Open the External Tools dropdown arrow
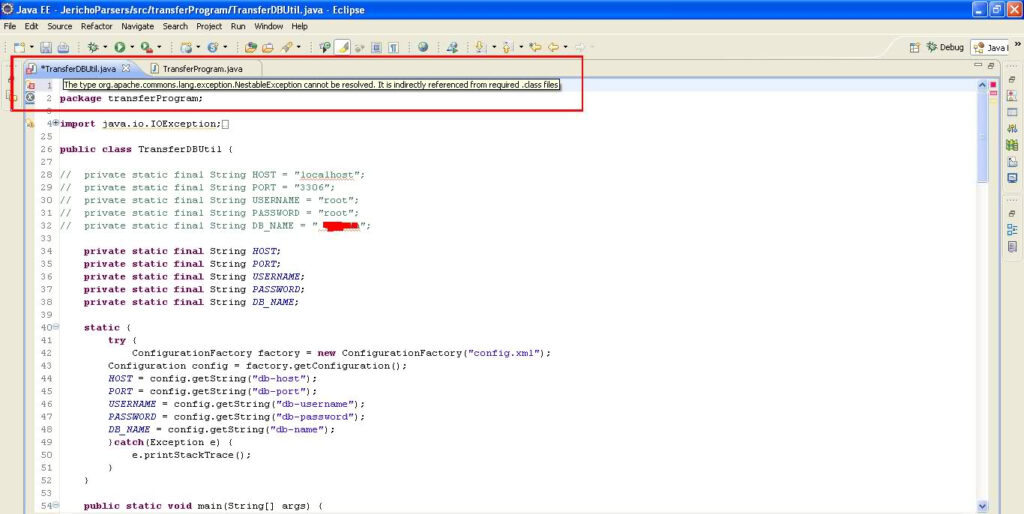1024x514 pixels. (x=159, y=47)
